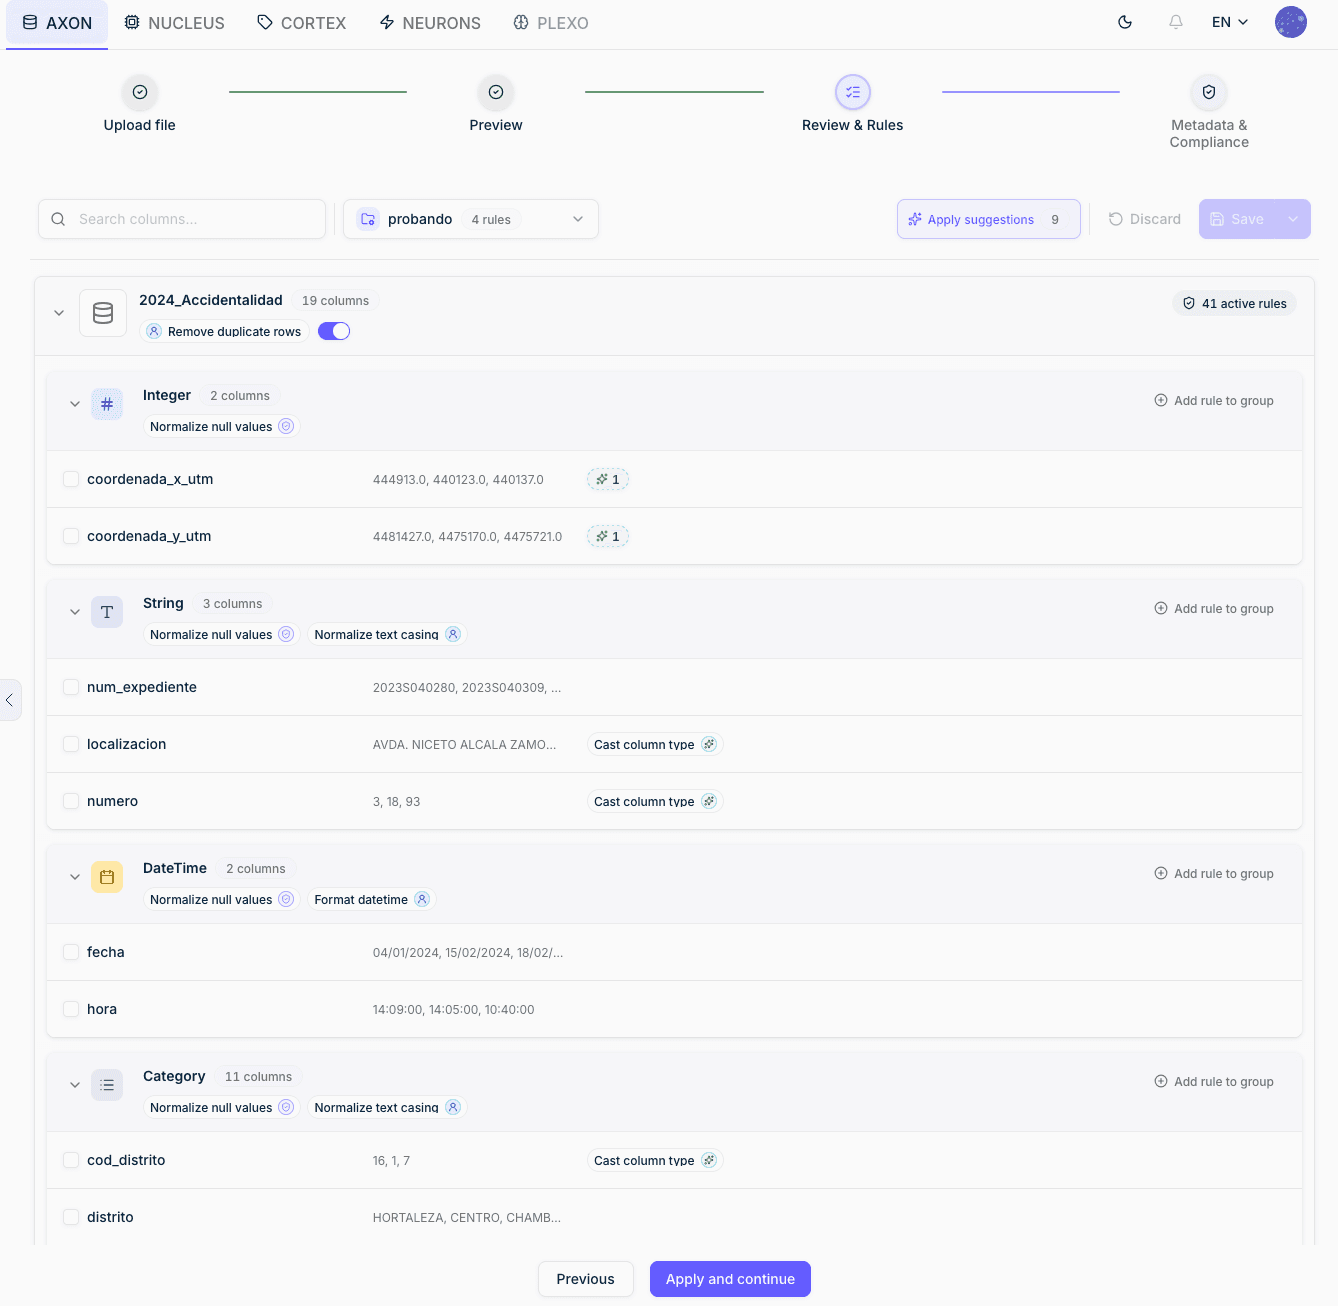Click the 41 active rules badge
Image resolution: width=1338 pixels, height=1306 pixels.
[x=1234, y=303]
